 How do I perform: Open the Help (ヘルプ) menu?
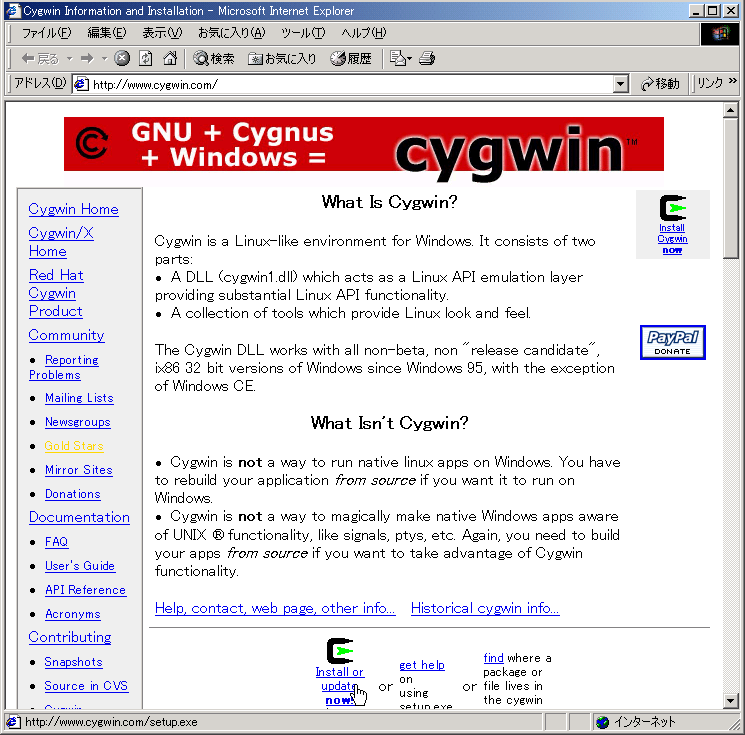point(363,33)
